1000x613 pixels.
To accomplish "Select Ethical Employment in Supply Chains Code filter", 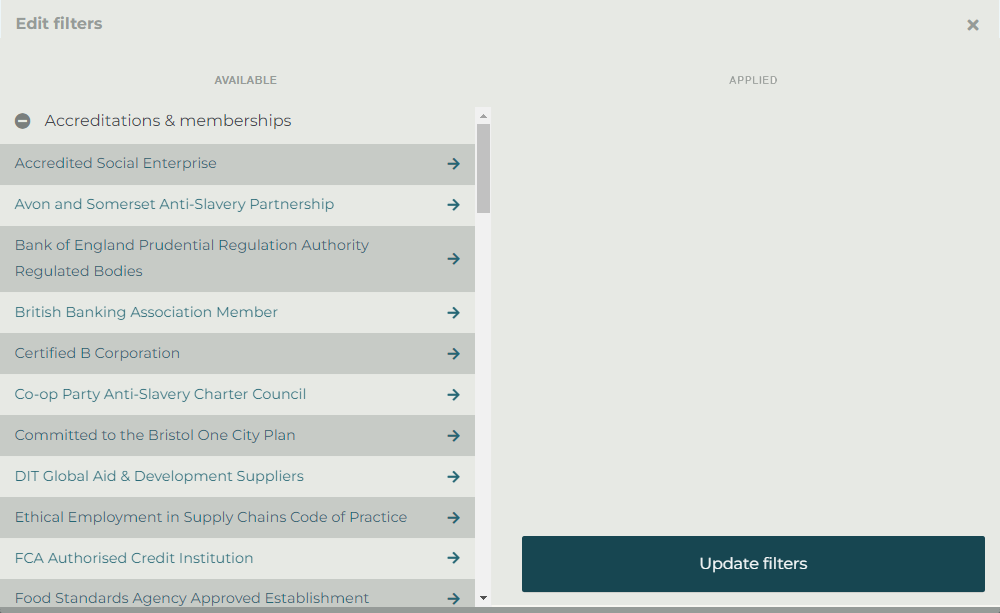I will pos(210,517).
